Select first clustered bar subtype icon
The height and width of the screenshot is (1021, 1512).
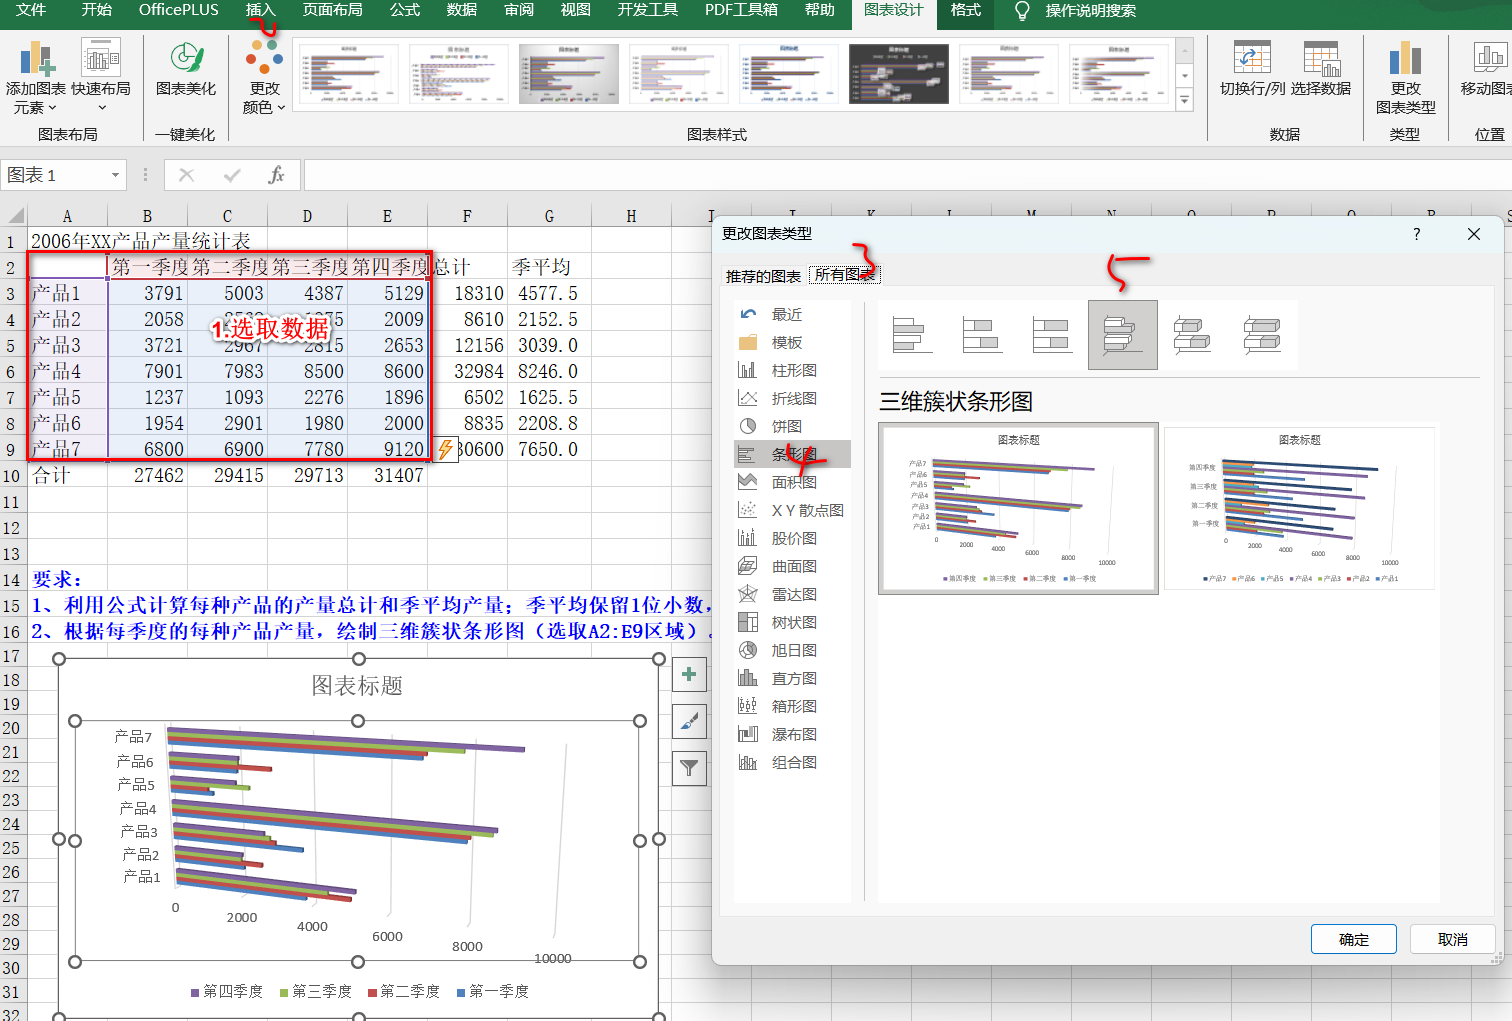pos(912,335)
